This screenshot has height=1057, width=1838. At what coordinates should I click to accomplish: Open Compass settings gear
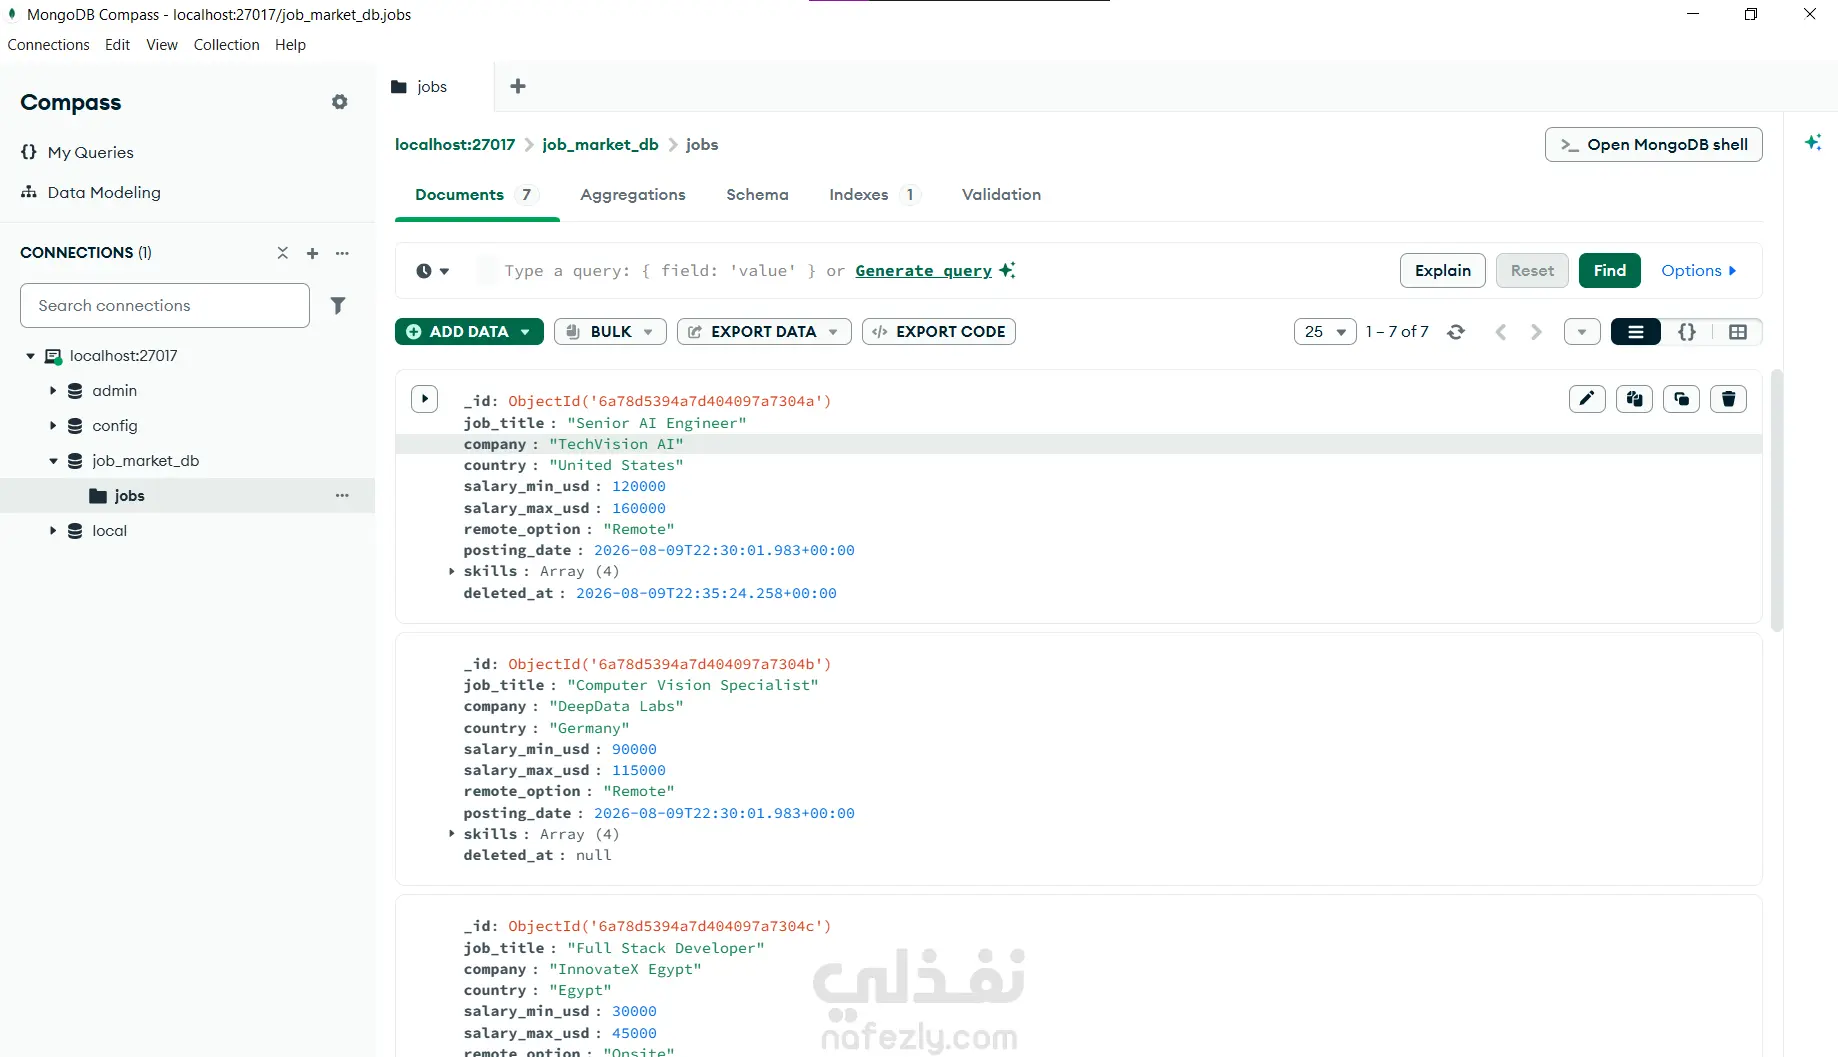point(340,102)
